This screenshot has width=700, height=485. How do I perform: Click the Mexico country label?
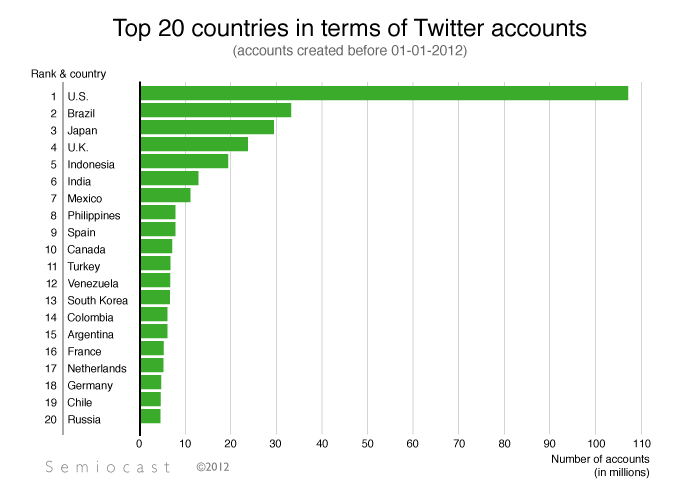coord(84,199)
